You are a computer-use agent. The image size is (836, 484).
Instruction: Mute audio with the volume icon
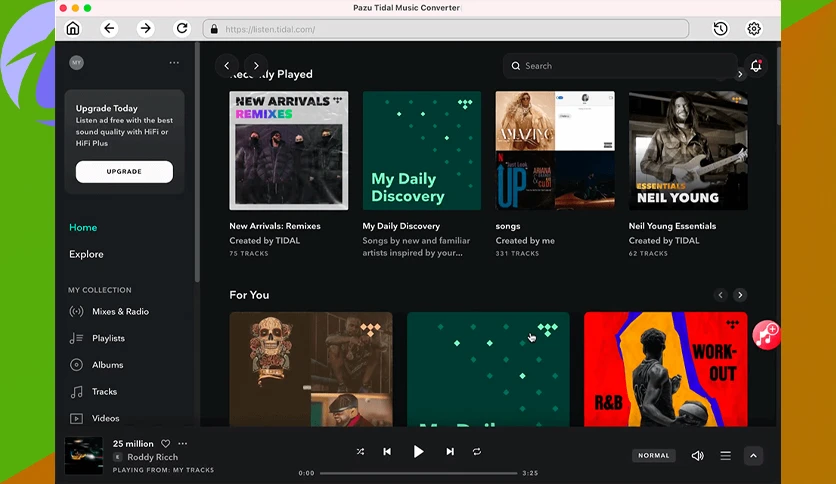point(697,455)
